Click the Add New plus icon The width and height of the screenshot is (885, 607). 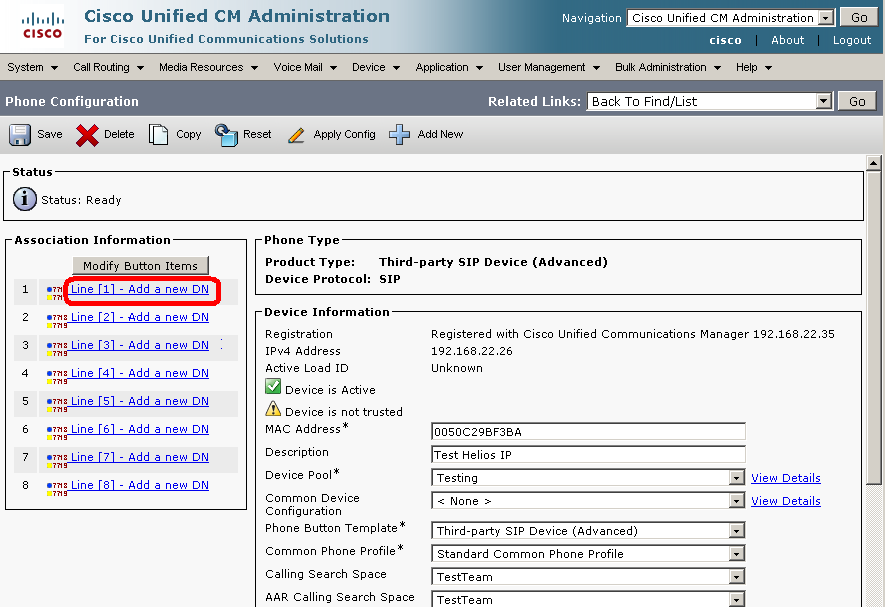pyautogui.click(x=400, y=135)
